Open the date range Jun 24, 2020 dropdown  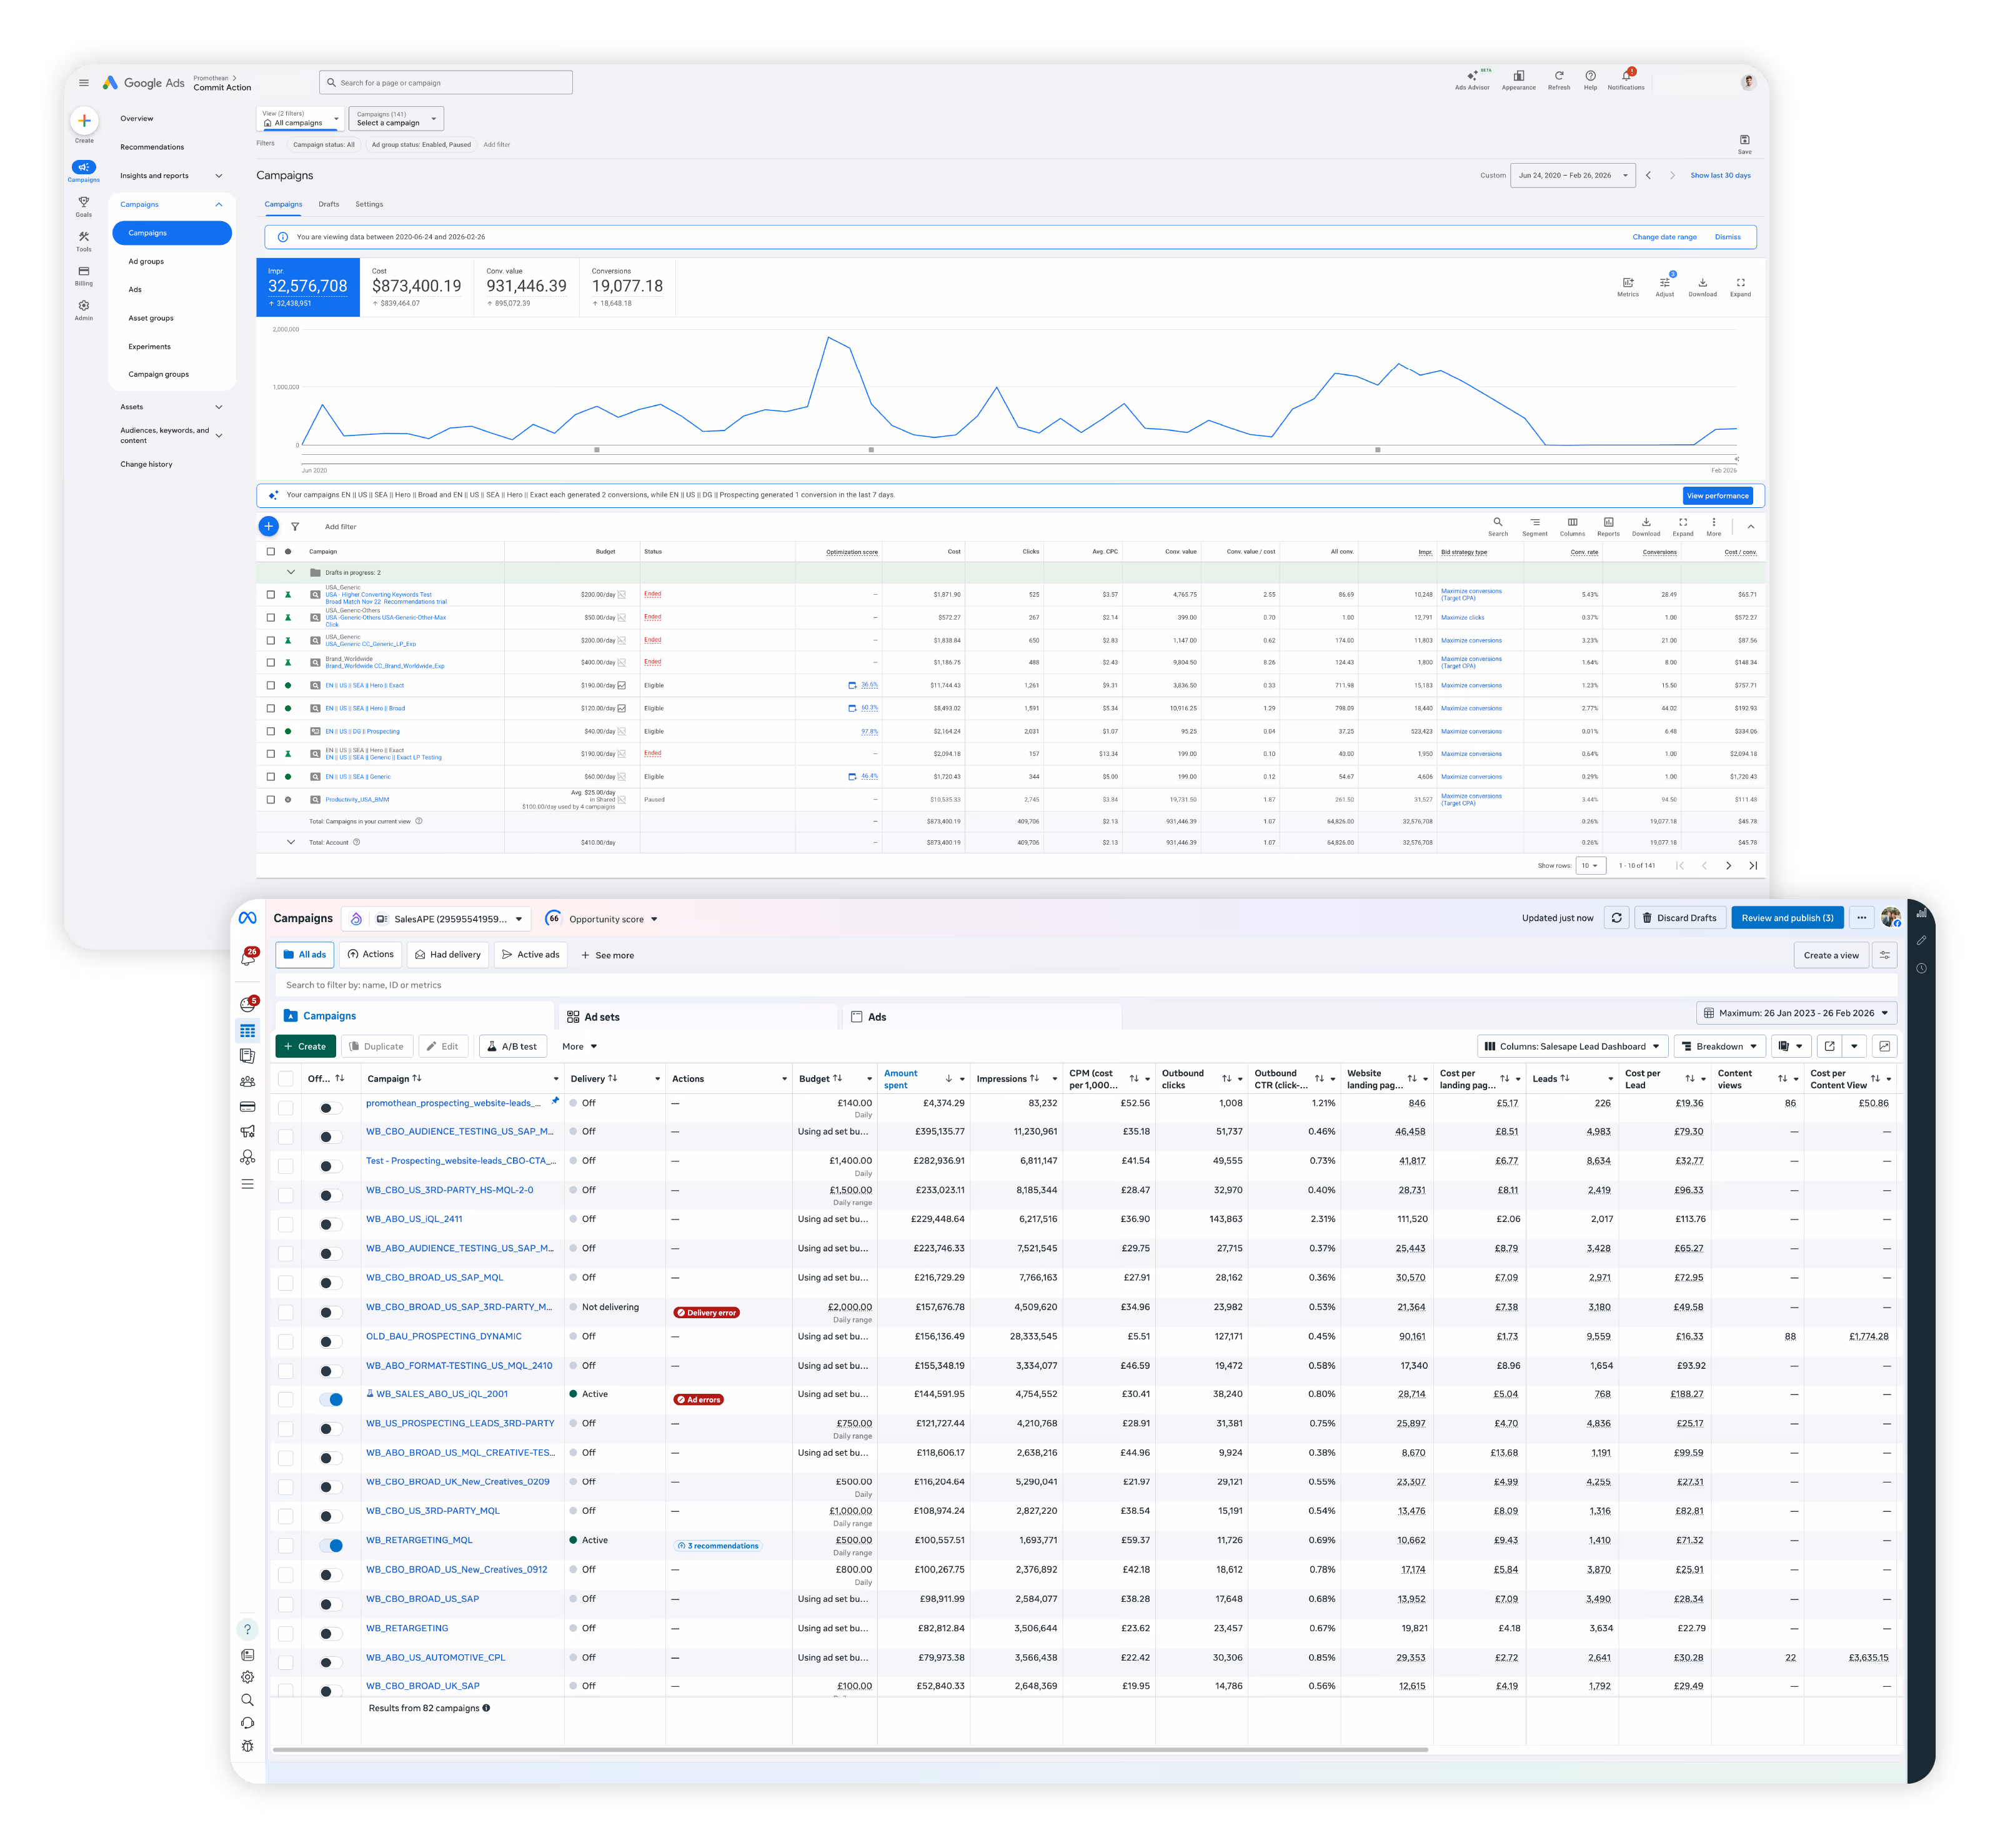pos(1572,175)
